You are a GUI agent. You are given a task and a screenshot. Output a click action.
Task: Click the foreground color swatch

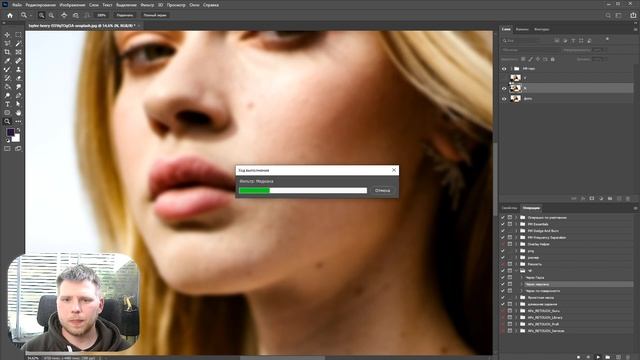(x=10, y=132)
